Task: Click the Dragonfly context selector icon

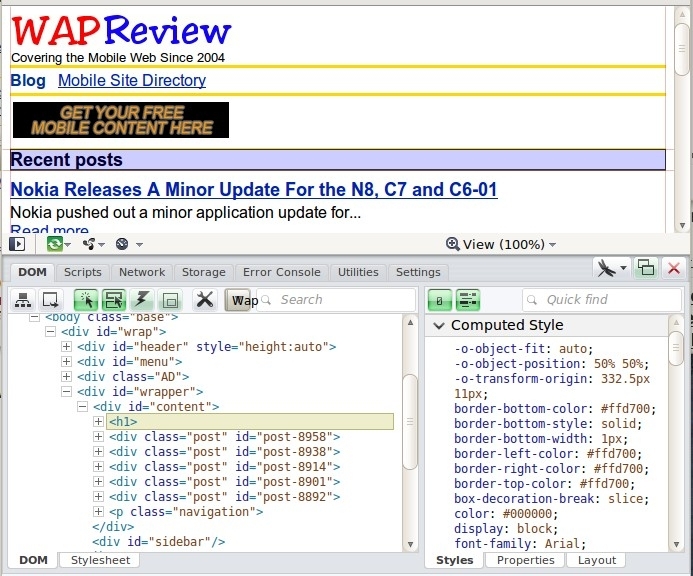Action: point(610,268)
